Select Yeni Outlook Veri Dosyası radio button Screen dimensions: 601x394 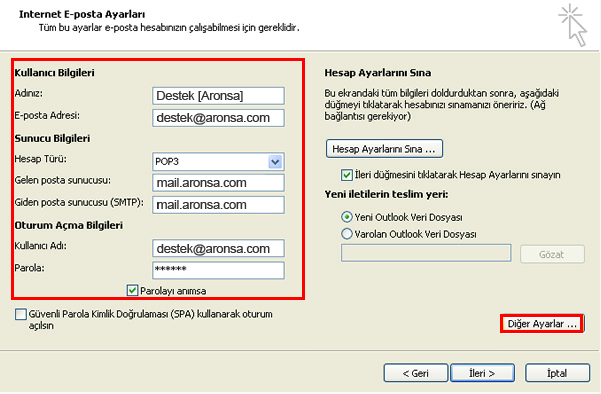[x=346, y=217]
